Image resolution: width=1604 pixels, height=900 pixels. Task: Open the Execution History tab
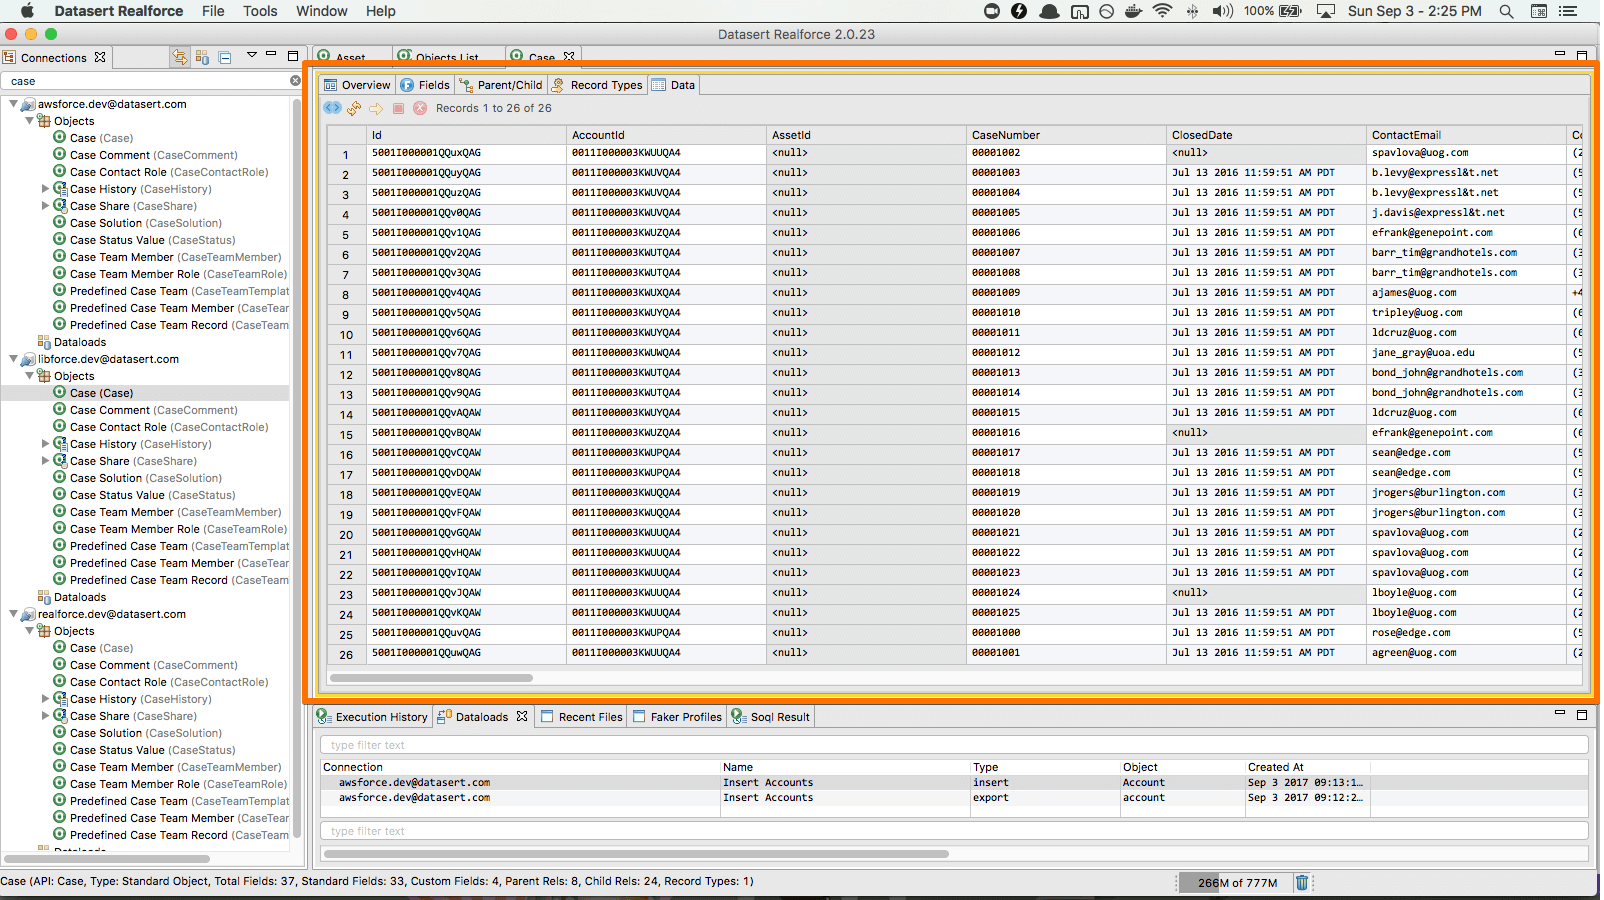372,717
